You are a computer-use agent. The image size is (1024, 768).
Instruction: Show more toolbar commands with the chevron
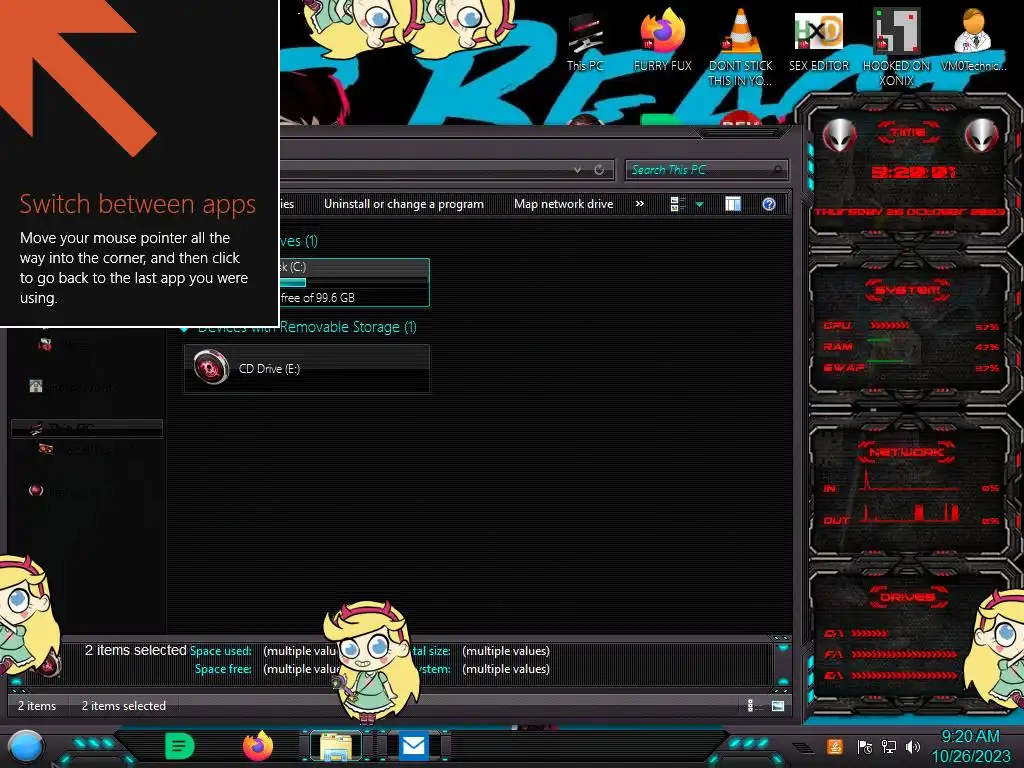pos(640,204)
